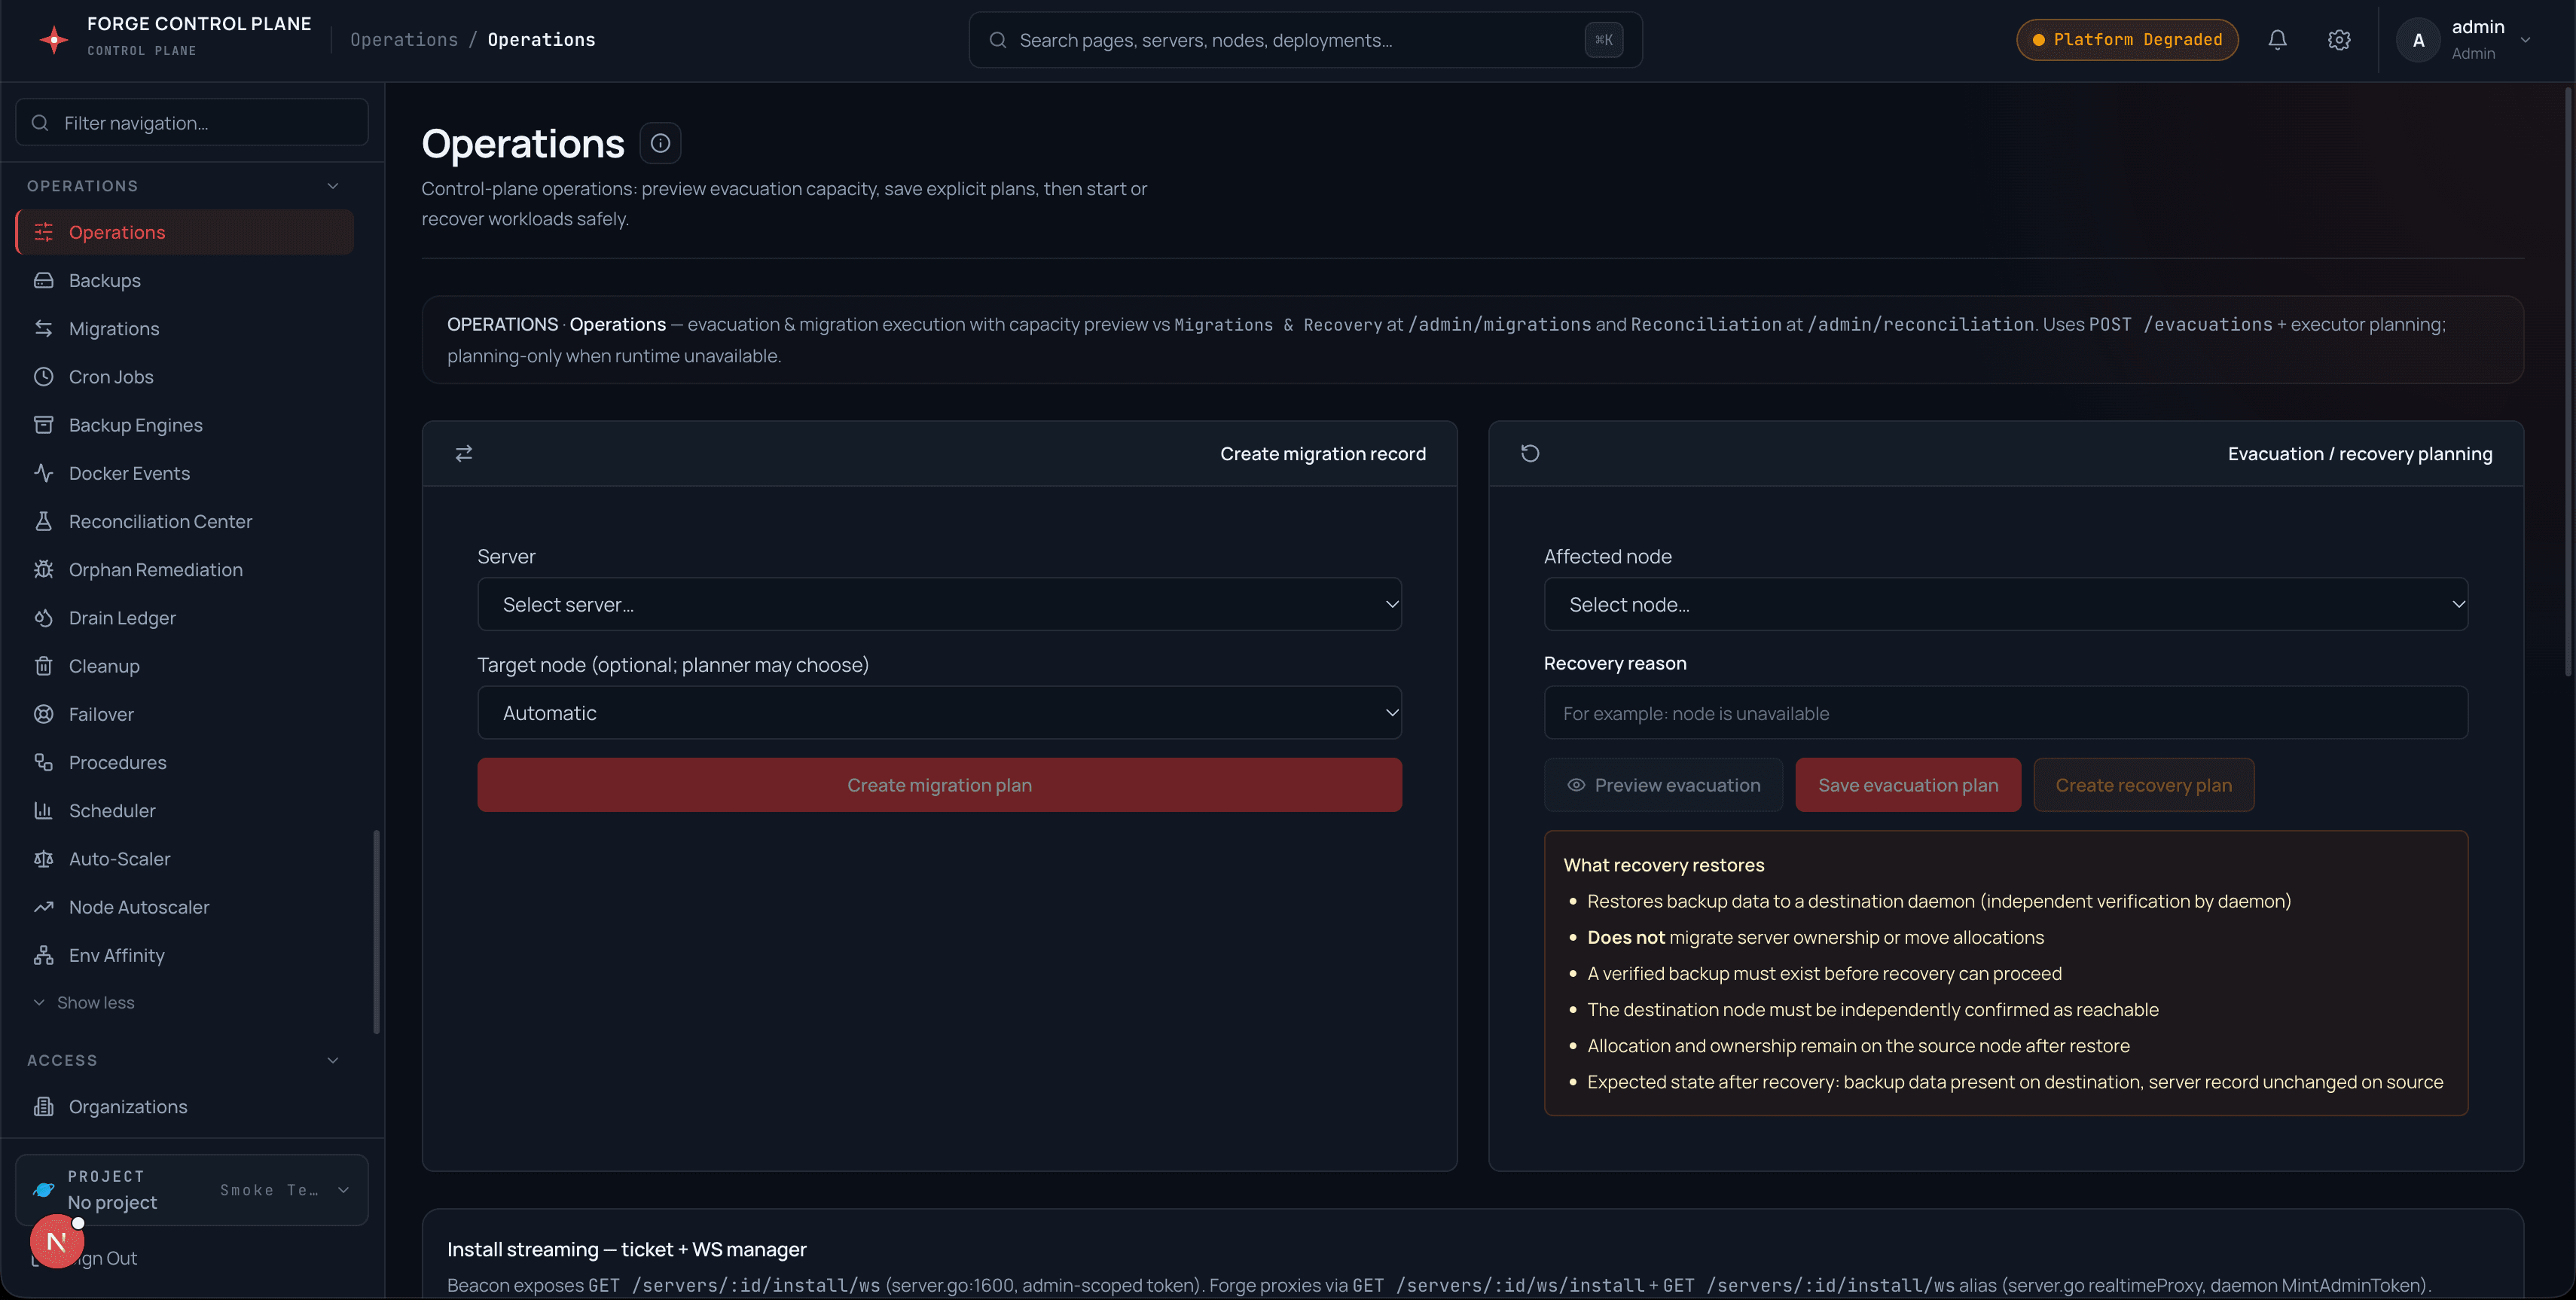The image size is (2576, 1300).
Task: Click the Forge Control Plane logo
Action: coord(54,39)
